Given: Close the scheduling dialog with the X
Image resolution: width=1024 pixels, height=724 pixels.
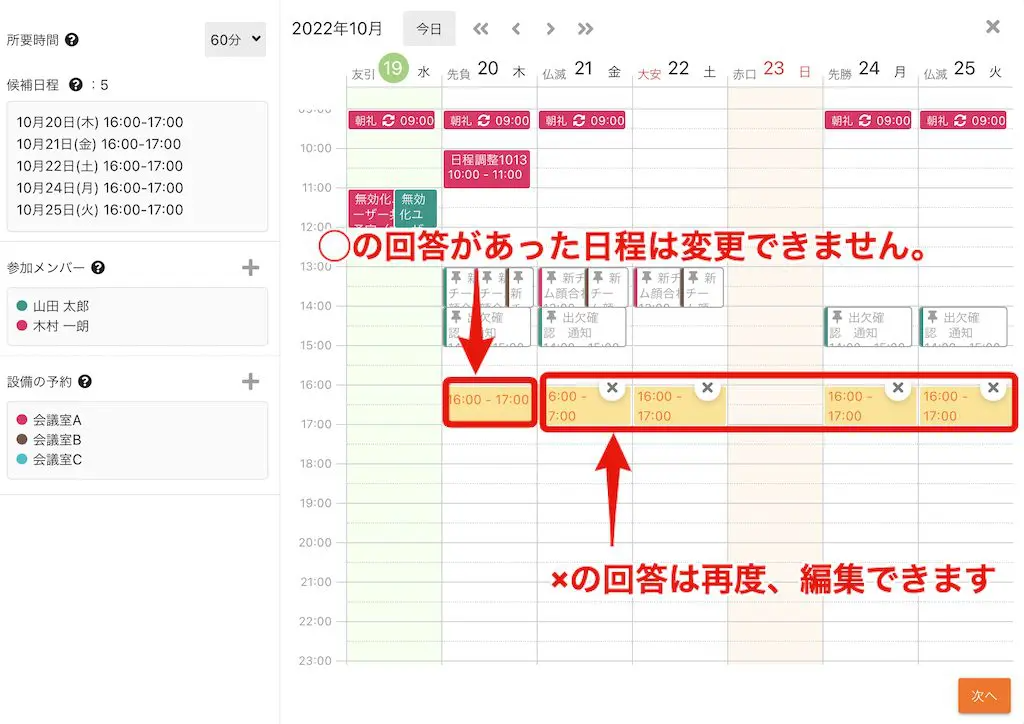Looking at the screenshot, I should 993,27.
